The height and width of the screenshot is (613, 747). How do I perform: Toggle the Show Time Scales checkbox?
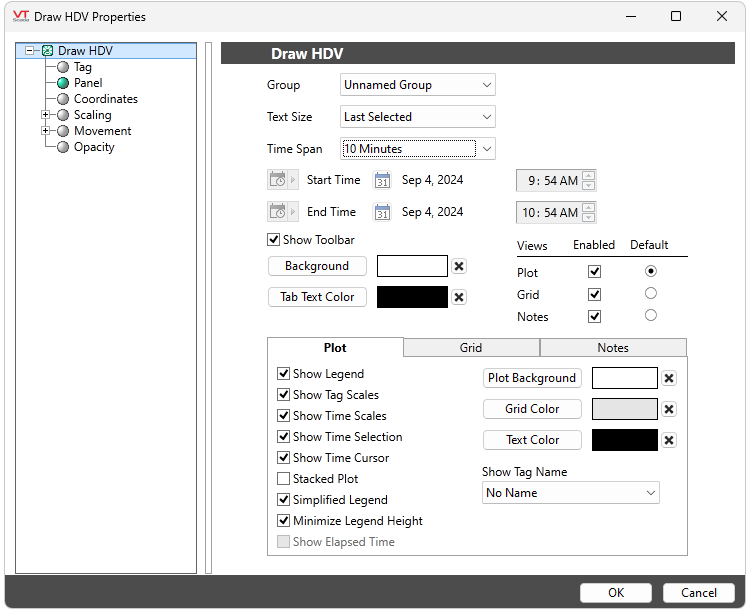coord(283,415)
